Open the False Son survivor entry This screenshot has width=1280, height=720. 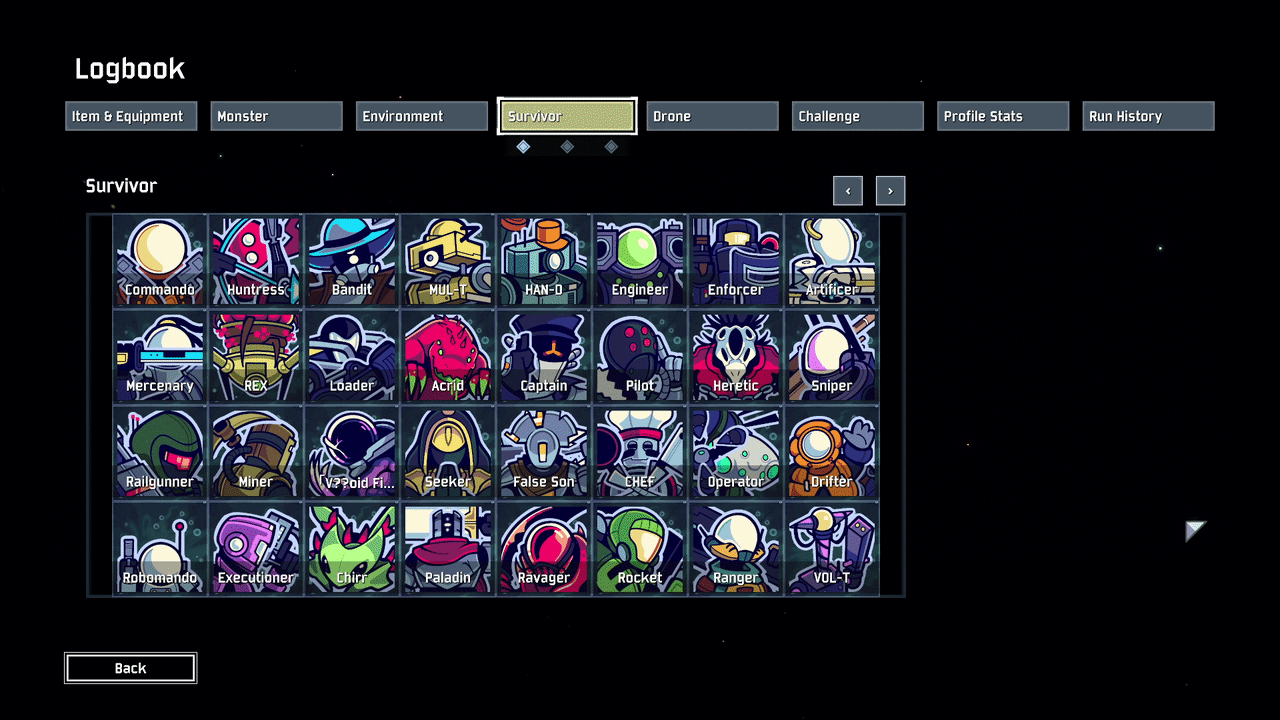[x=544, y=452]
